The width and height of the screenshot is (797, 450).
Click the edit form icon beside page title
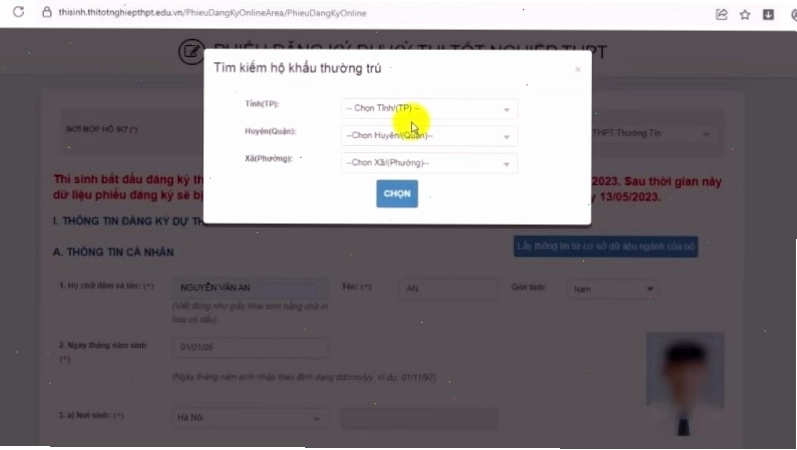[x=191, y=51]
